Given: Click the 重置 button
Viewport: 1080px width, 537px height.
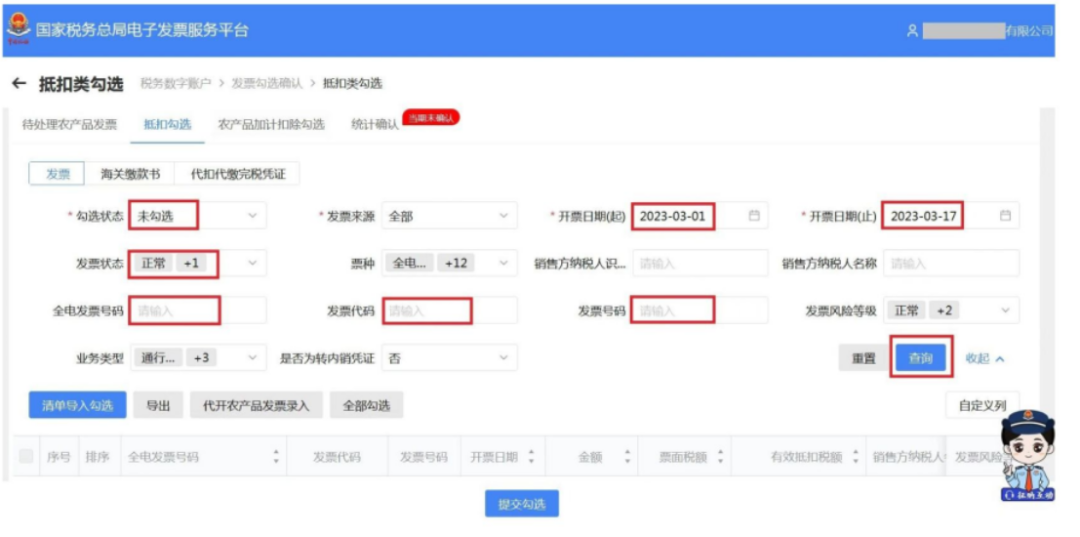Looking at the screenshot, I should (863, 358).
